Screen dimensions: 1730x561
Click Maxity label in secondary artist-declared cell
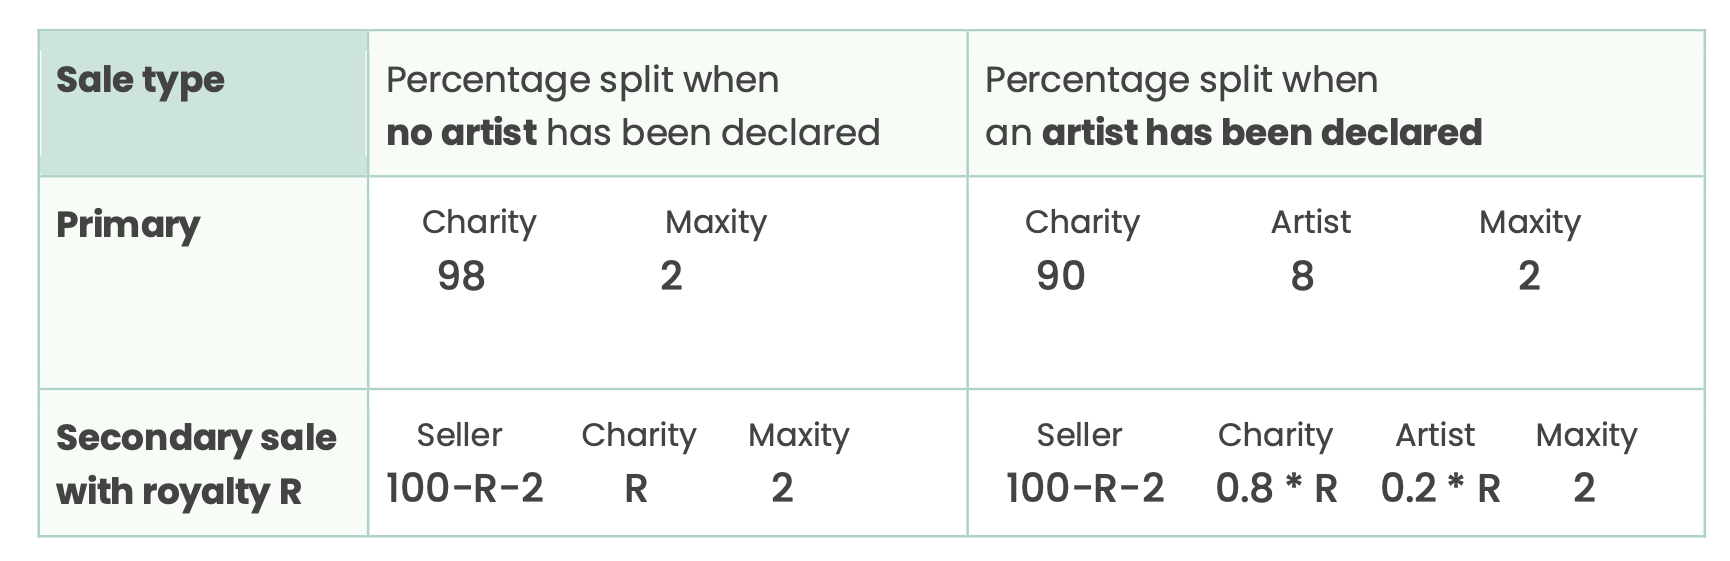tap(1586, 435)
